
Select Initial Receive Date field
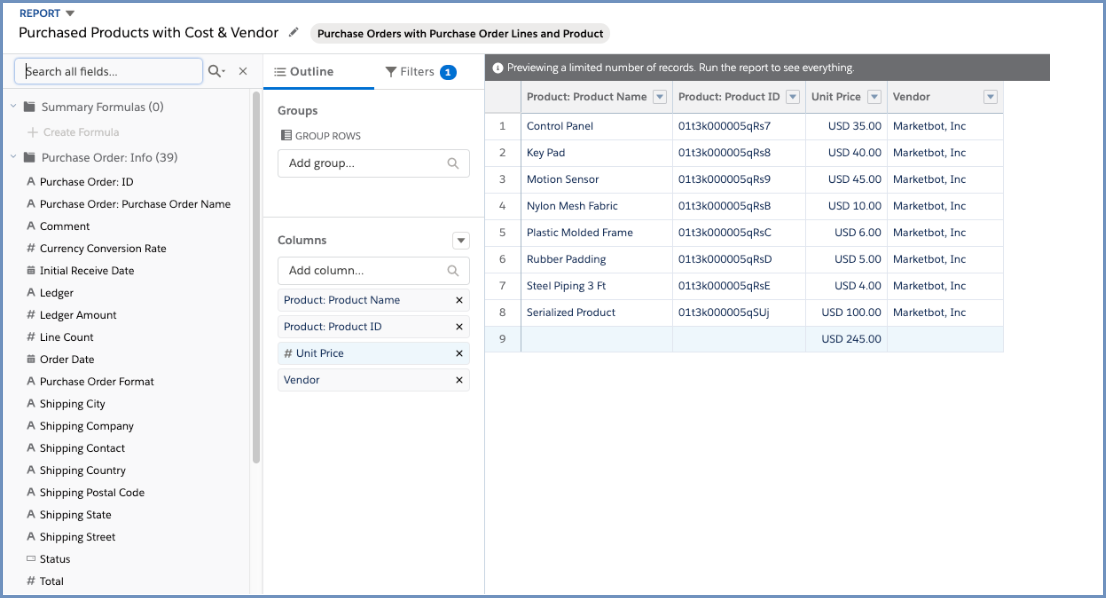tap(87, 271)
